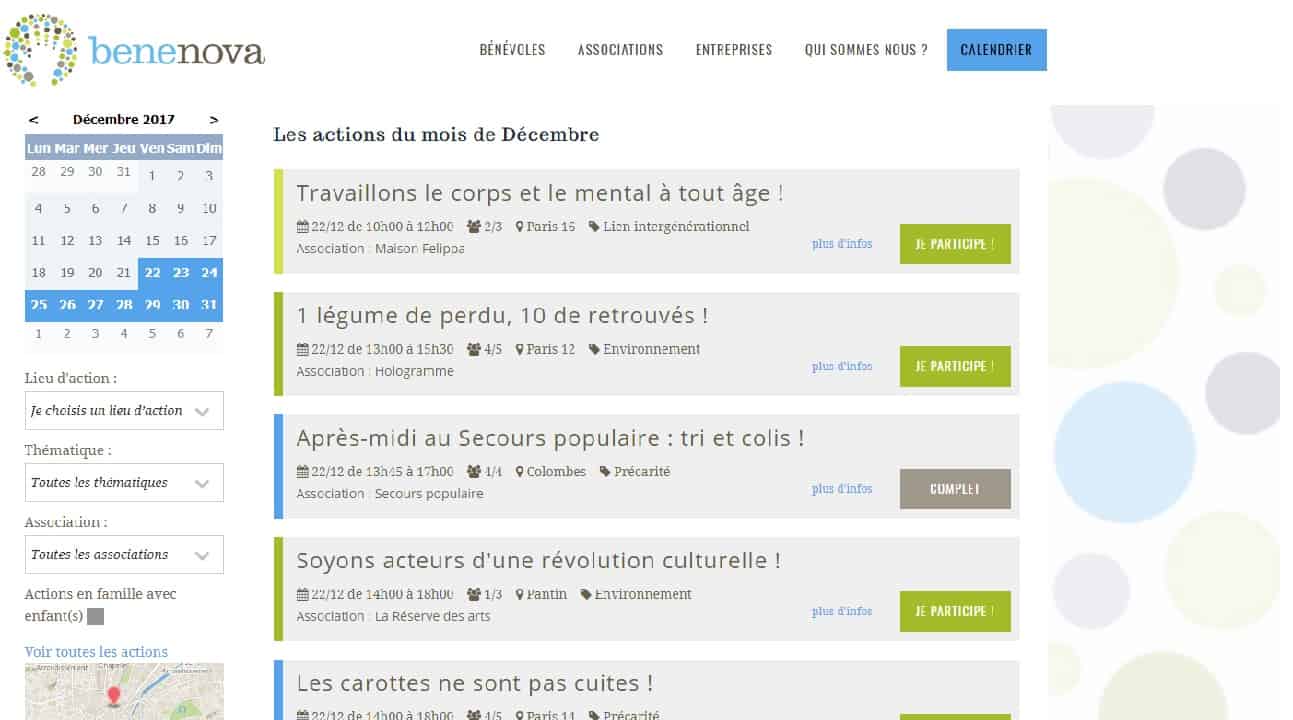This screenshot has height=720, width=1293.
Task: Click the Complet button for Secours populaire
Action: point(954,489)
